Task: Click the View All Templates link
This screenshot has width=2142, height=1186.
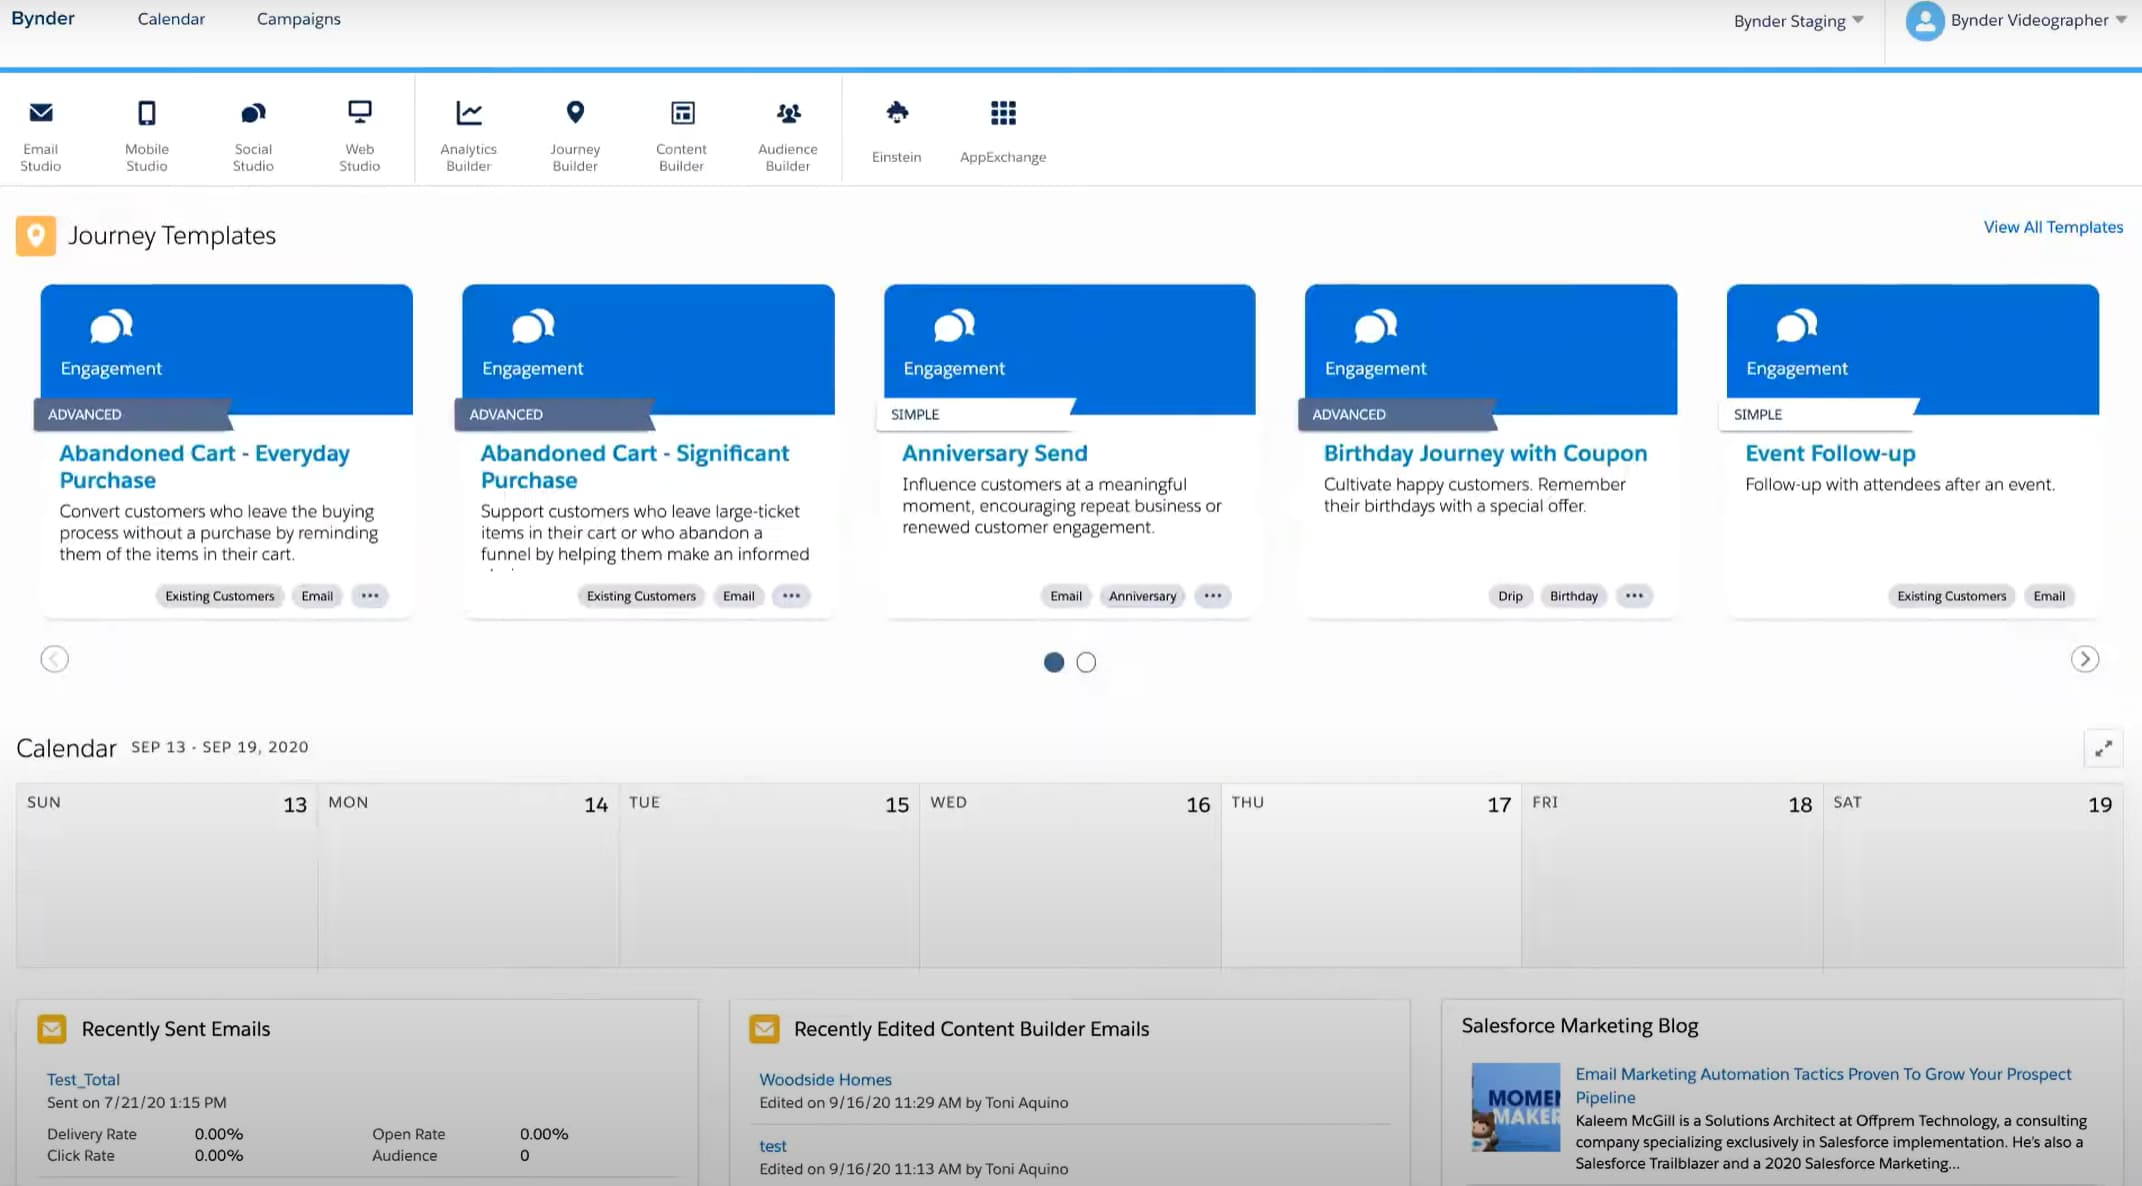Action: [2052, 227]
